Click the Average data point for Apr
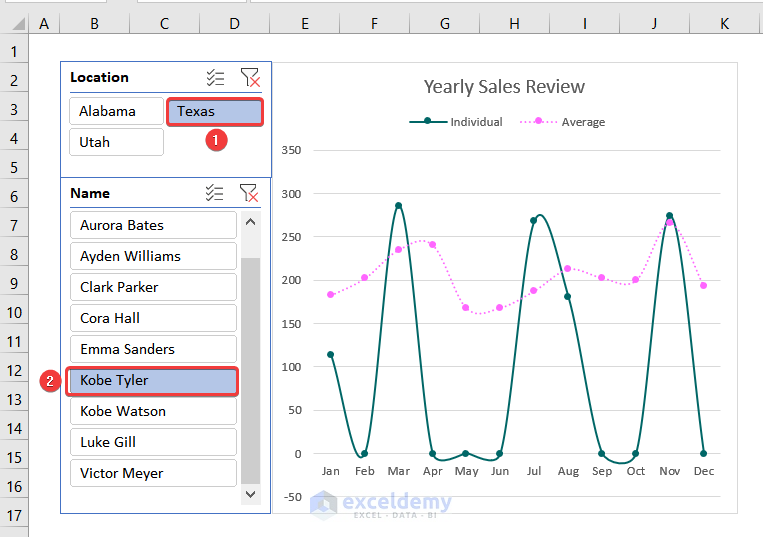 click(x=433, y=245)
